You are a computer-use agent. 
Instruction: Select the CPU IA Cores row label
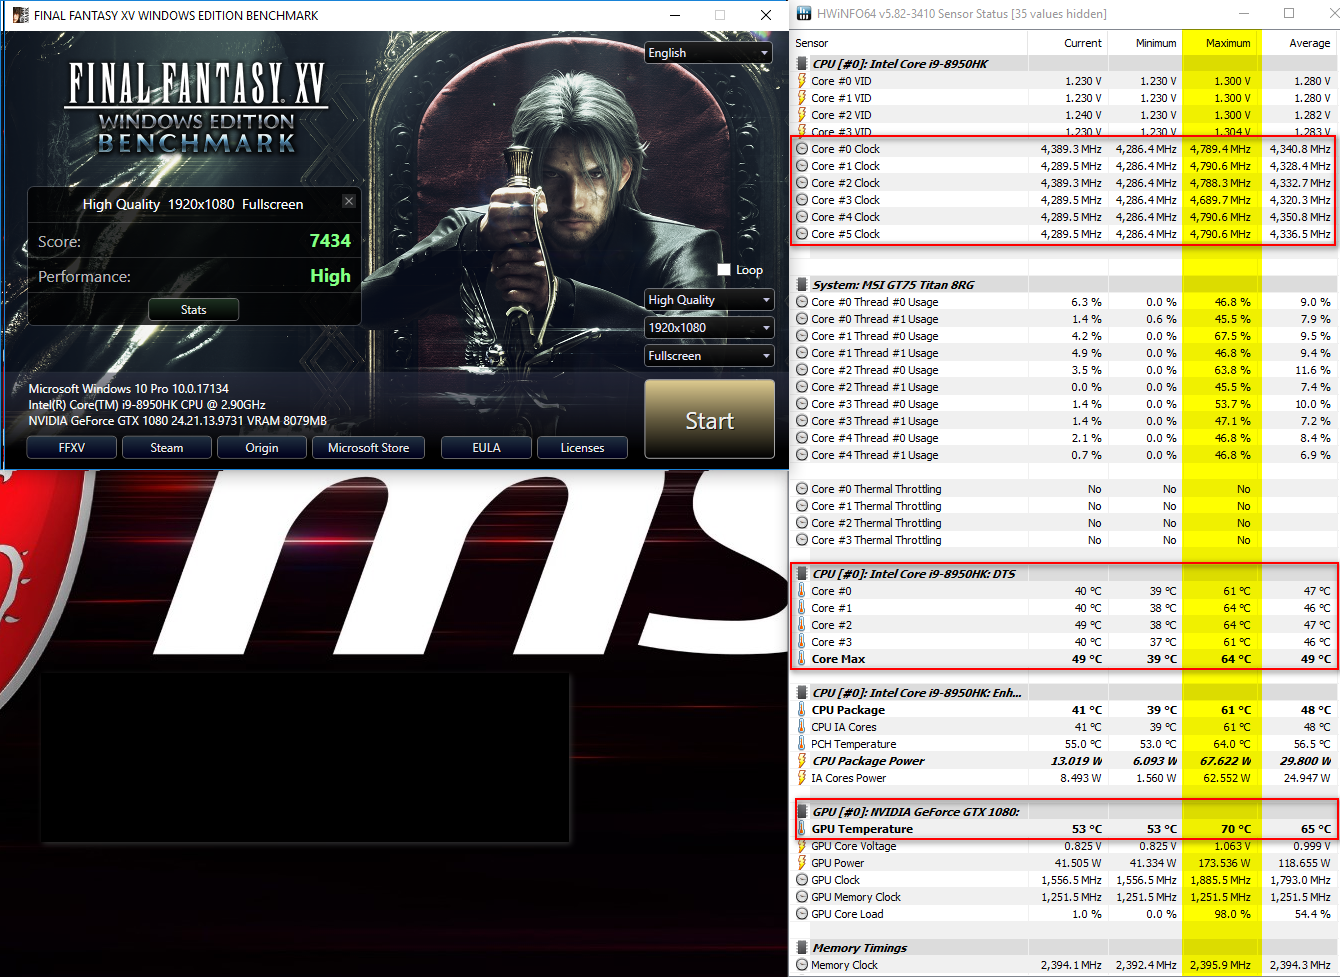click(844, 727)
